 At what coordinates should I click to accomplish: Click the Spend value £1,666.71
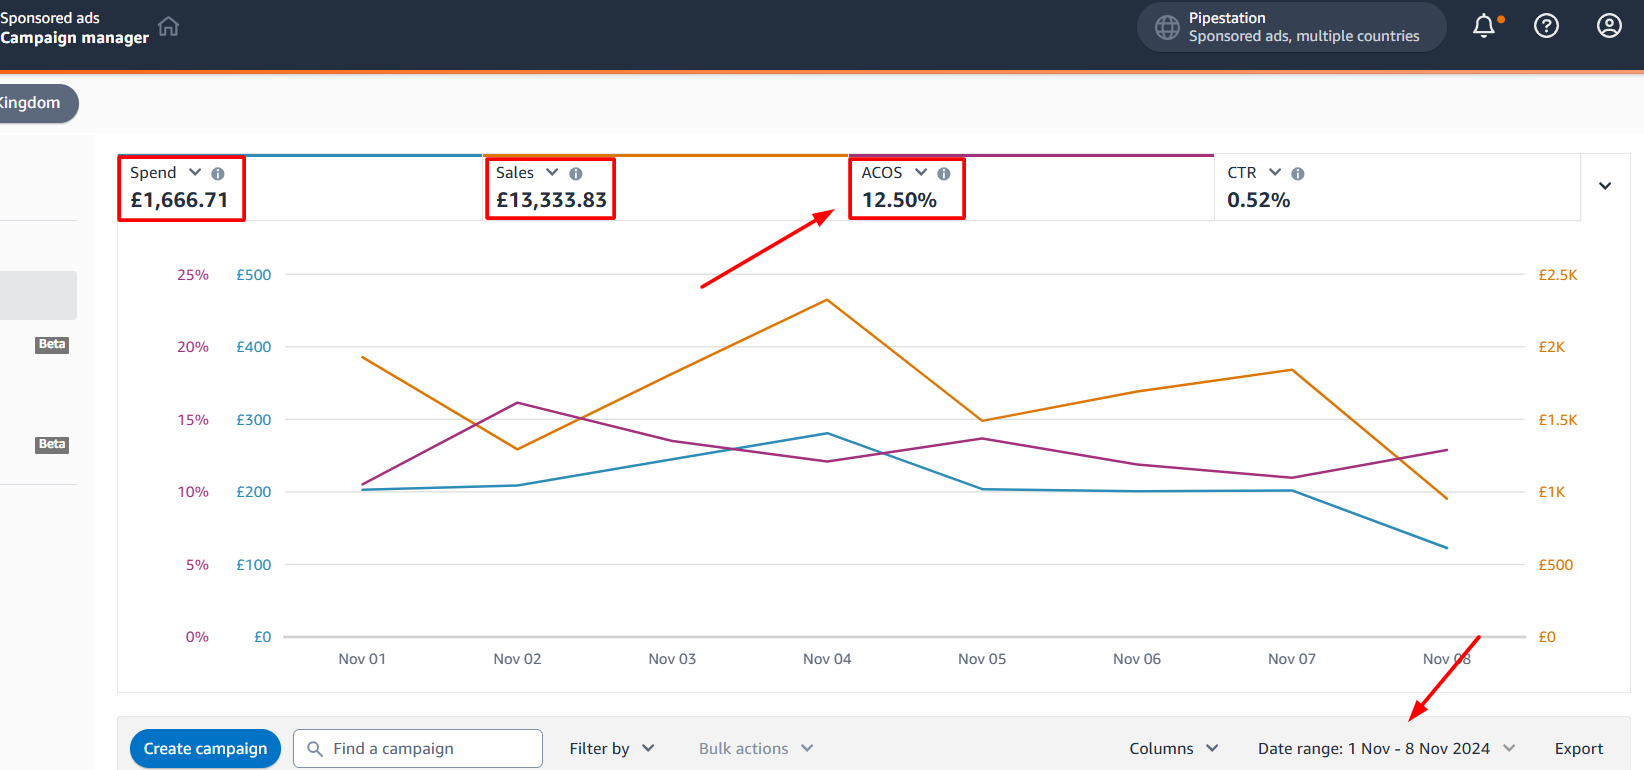click(180, 200)
